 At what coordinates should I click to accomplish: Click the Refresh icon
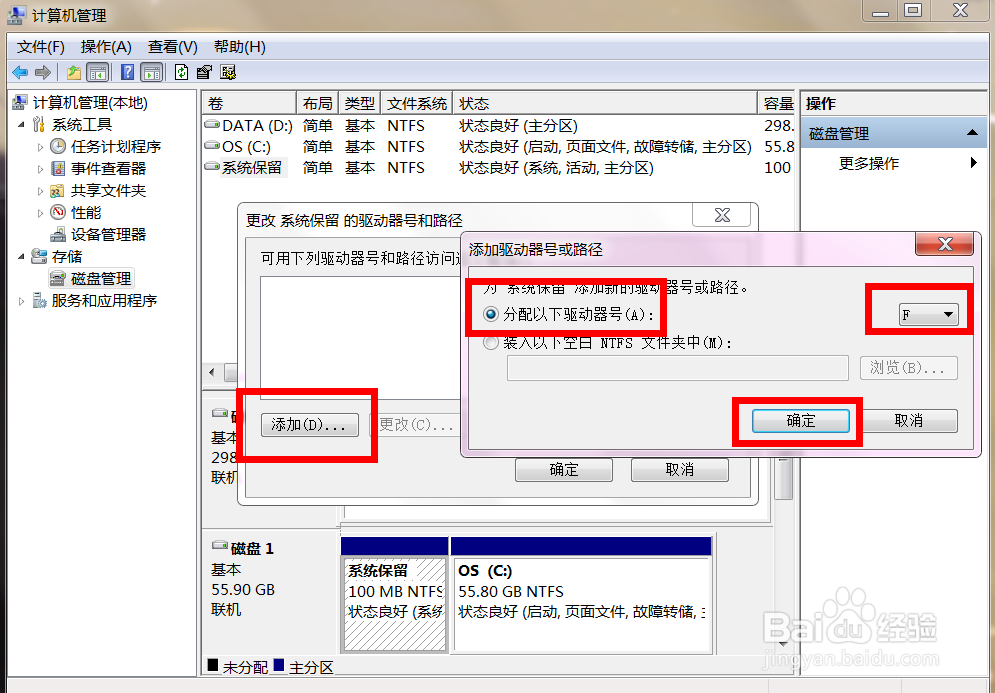181,72
